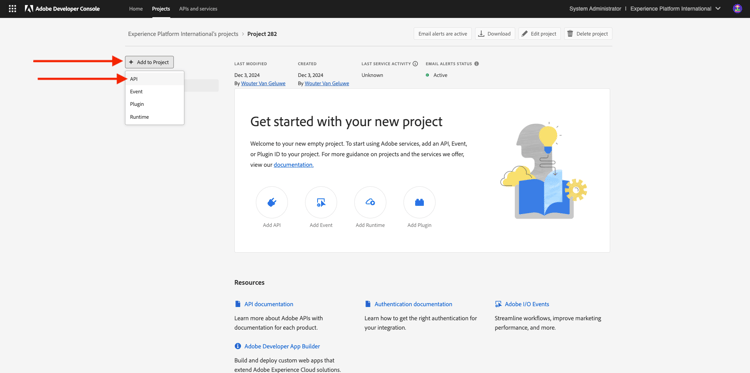Click the Add API plug icon
Viewport: 750px width, 373px height.
point(272,202)
